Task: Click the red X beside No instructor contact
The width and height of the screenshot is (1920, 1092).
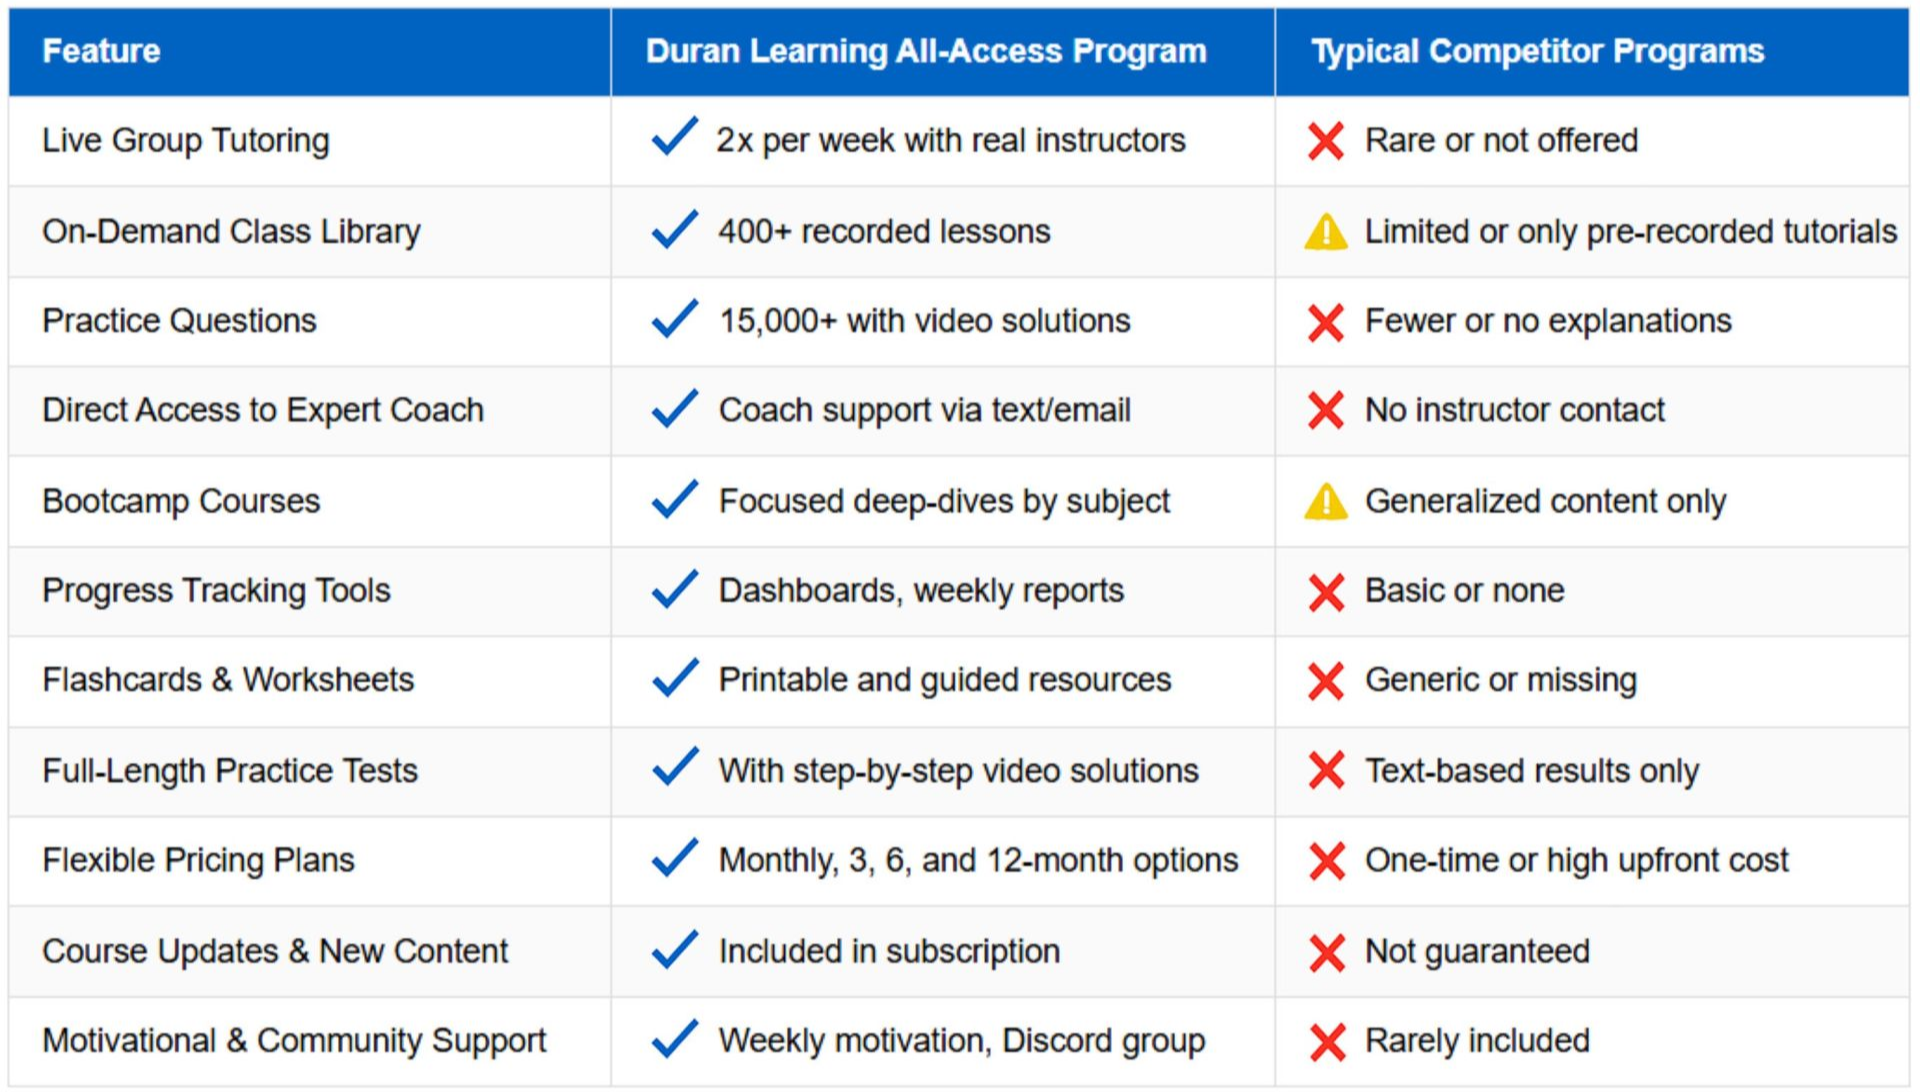Action: point(1326,410)
